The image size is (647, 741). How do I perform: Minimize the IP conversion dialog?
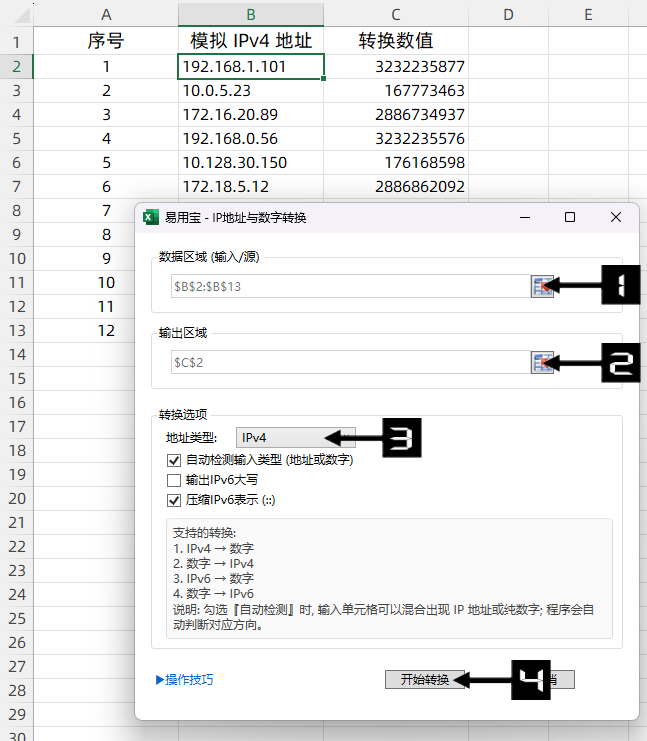tap(524, 217)
